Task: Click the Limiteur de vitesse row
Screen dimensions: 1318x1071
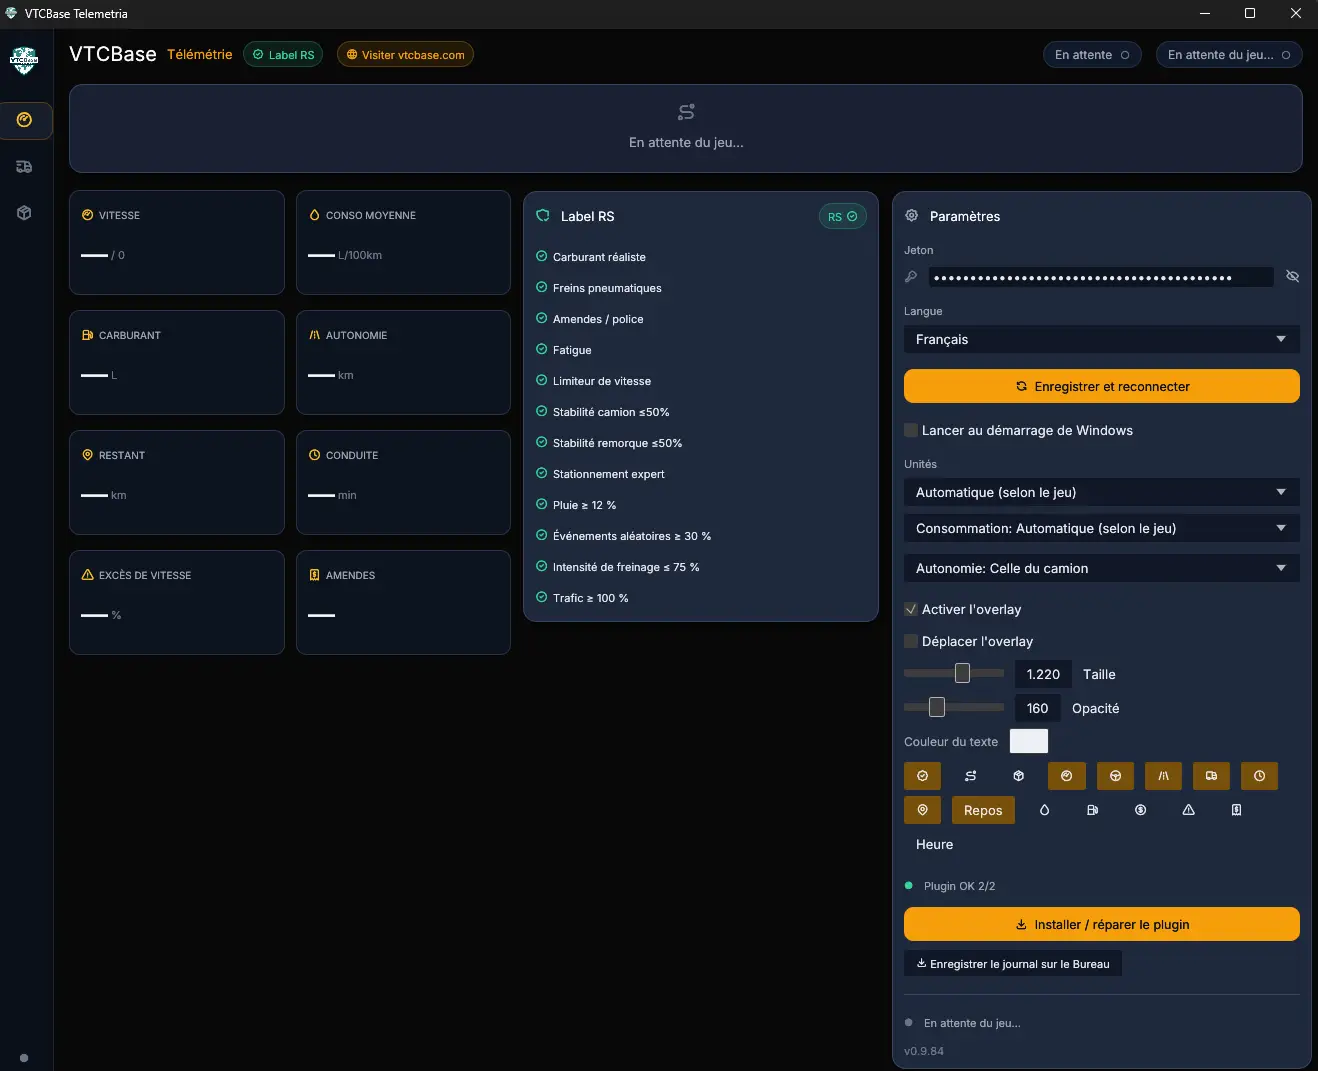Action: tap(594, 381)
